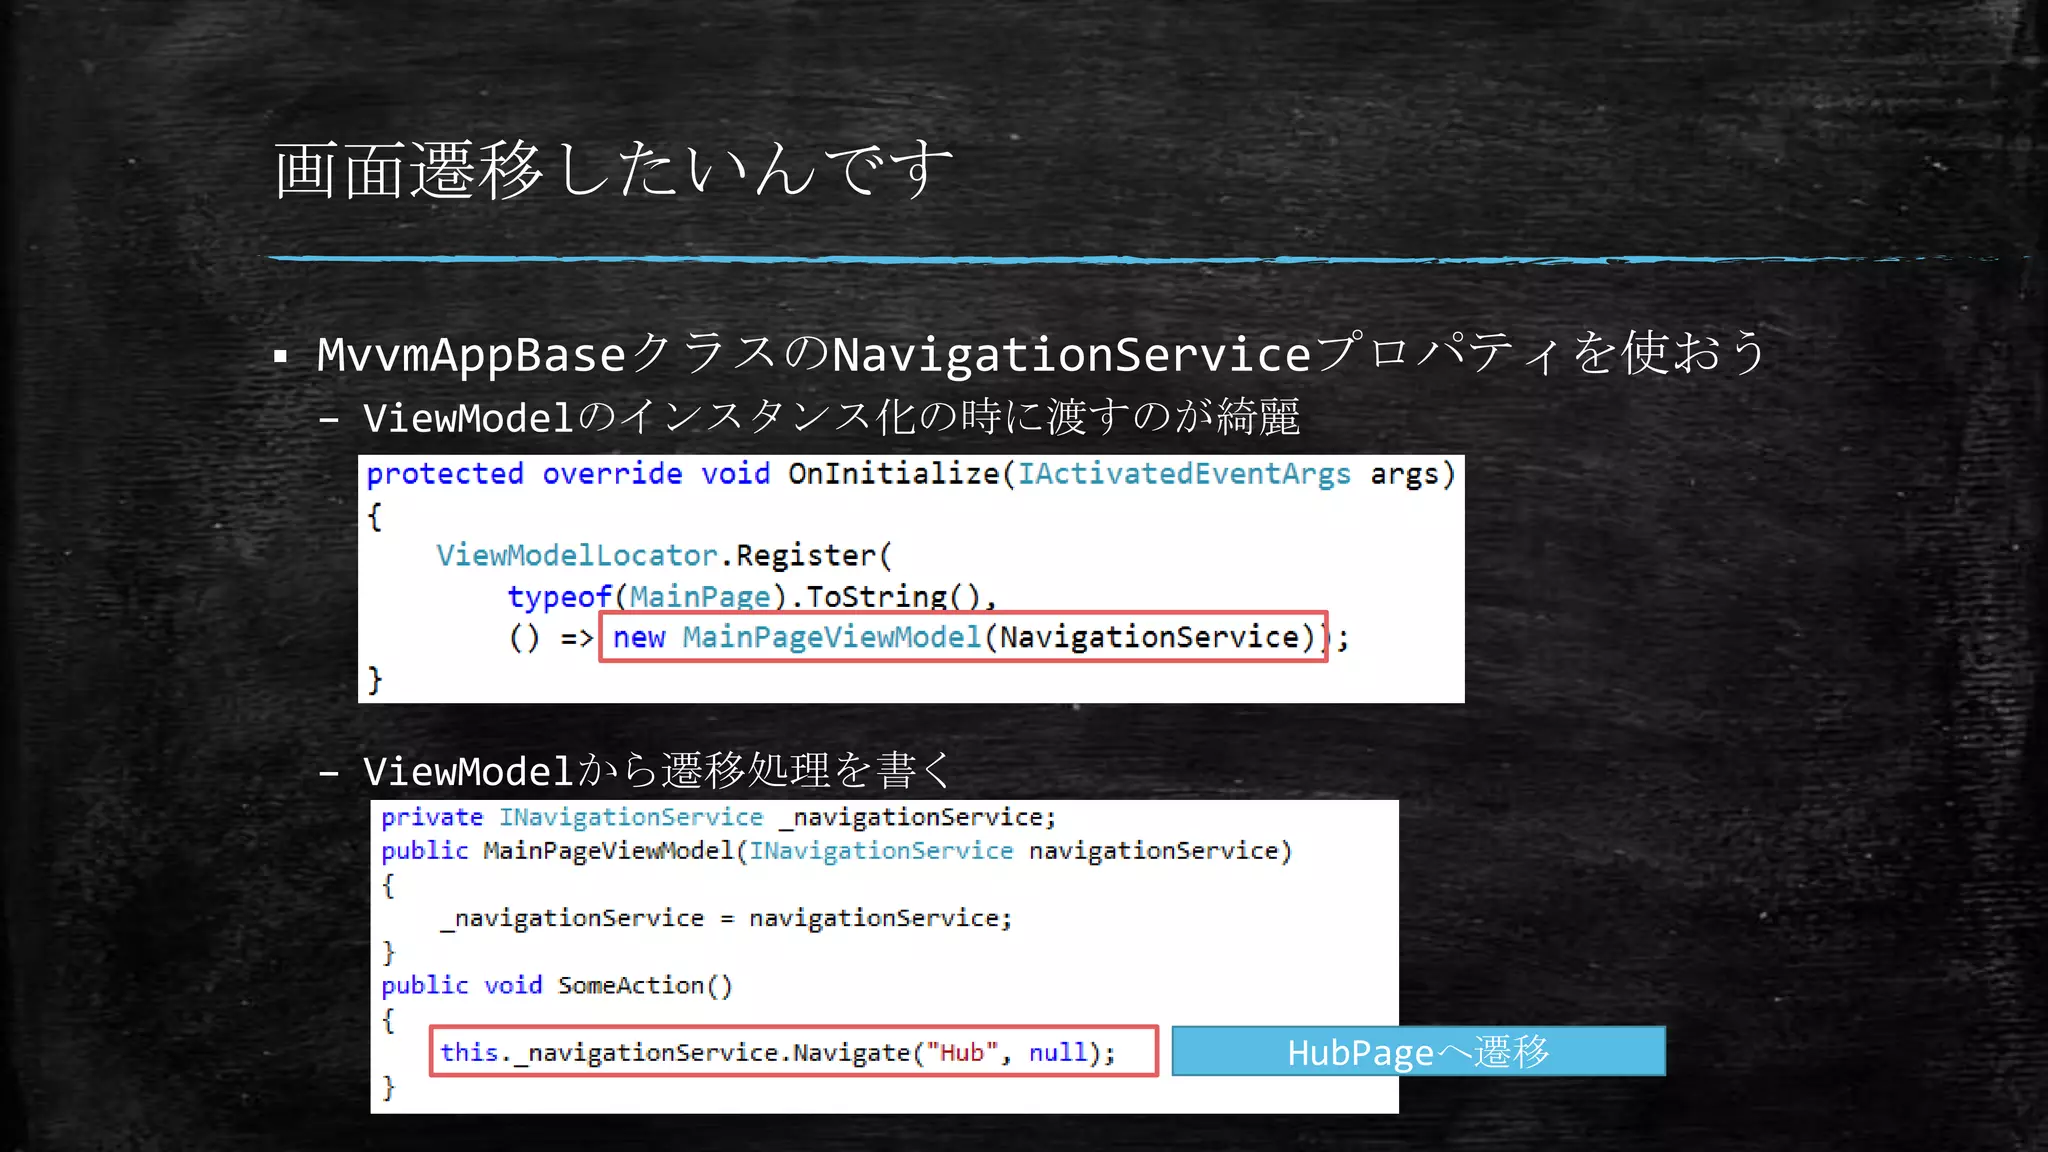Click the blue HubPageへ遷移 callout box

pos(1418,1051)
